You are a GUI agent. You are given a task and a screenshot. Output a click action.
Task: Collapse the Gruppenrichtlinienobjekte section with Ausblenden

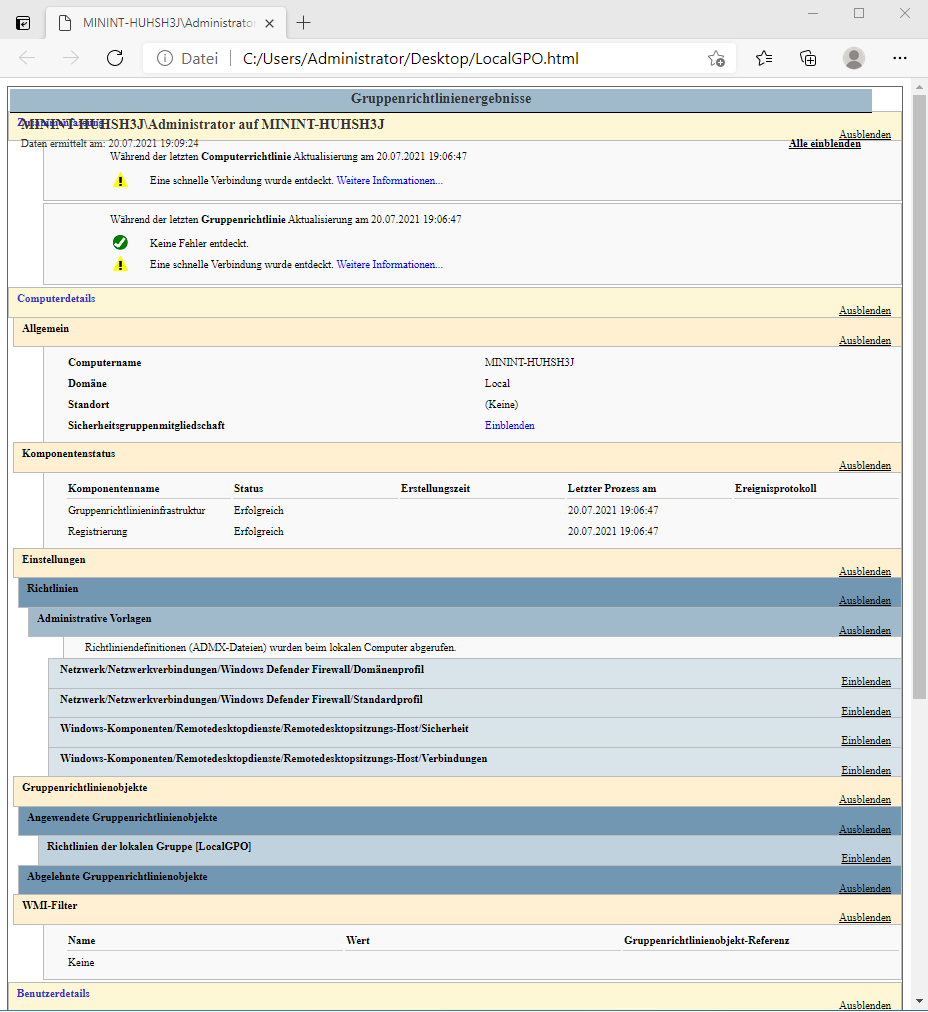pyautogui.click(x=865, y=799)
